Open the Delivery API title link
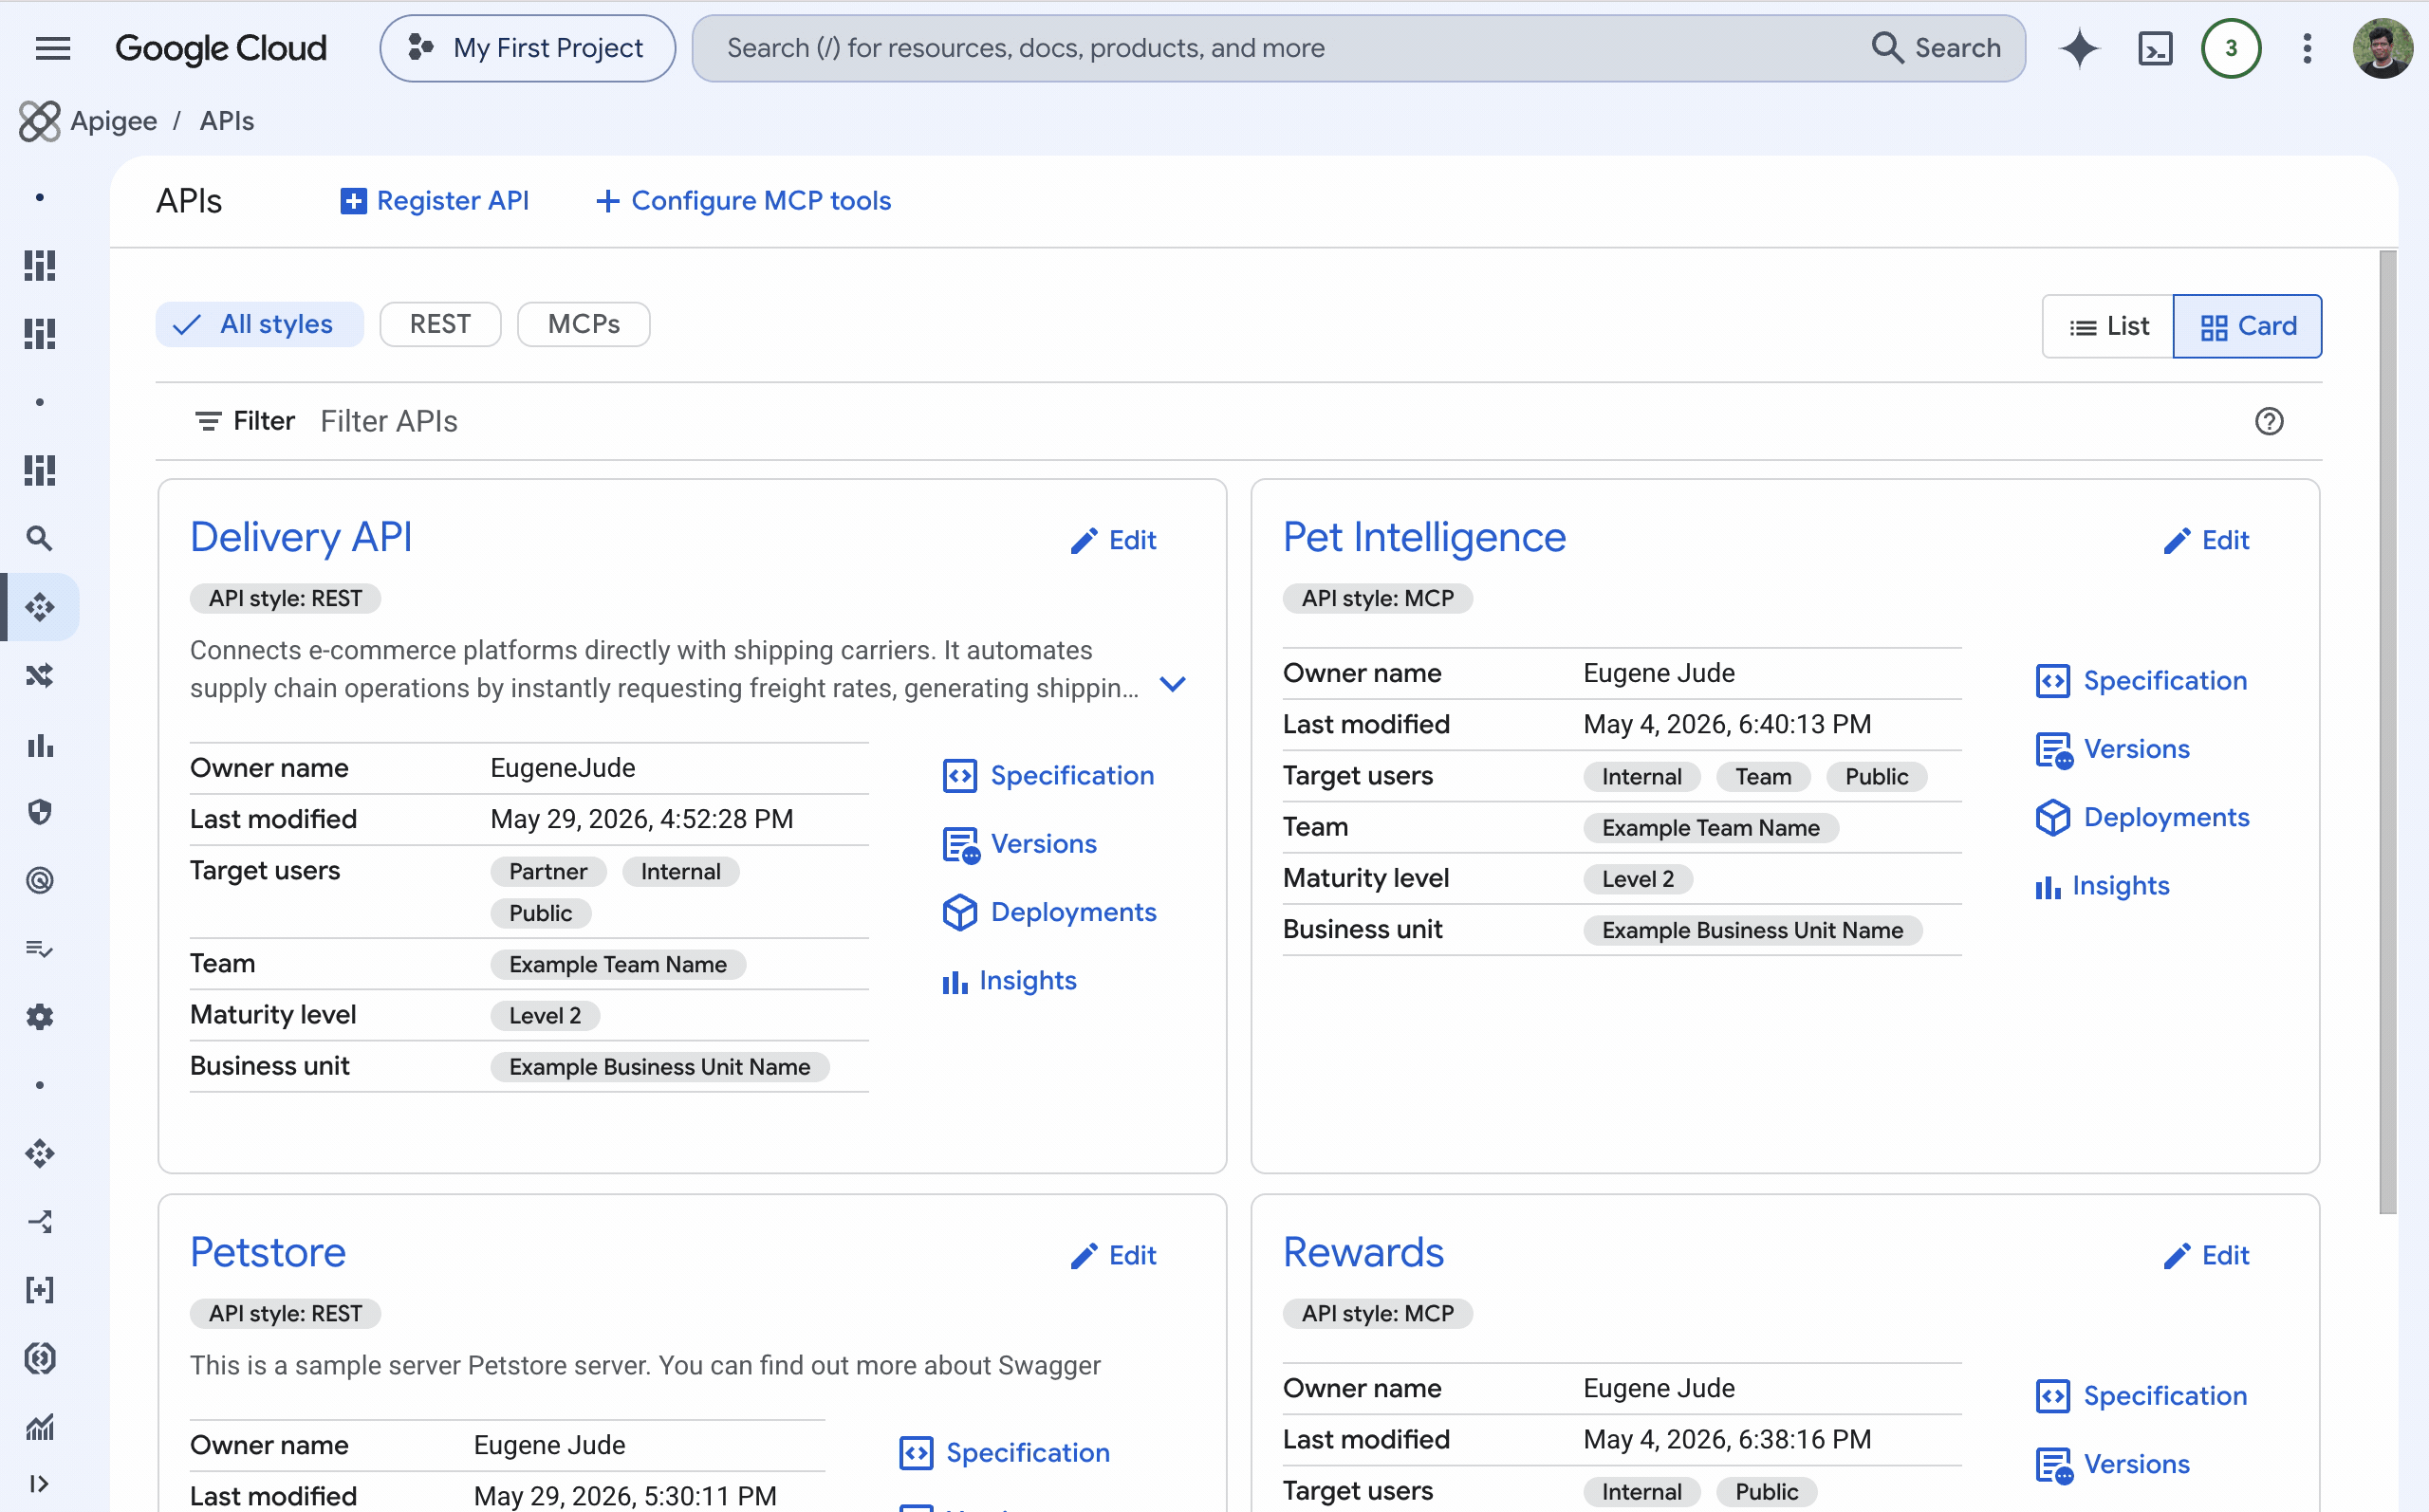 [301, 538]
